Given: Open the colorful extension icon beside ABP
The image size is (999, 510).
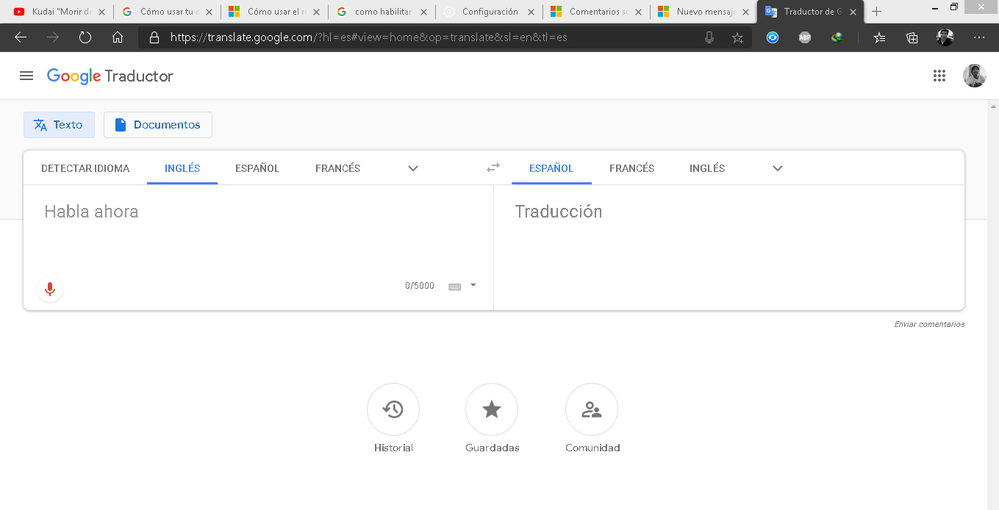Looking at the screenshot, I should [x=837, y=38].
